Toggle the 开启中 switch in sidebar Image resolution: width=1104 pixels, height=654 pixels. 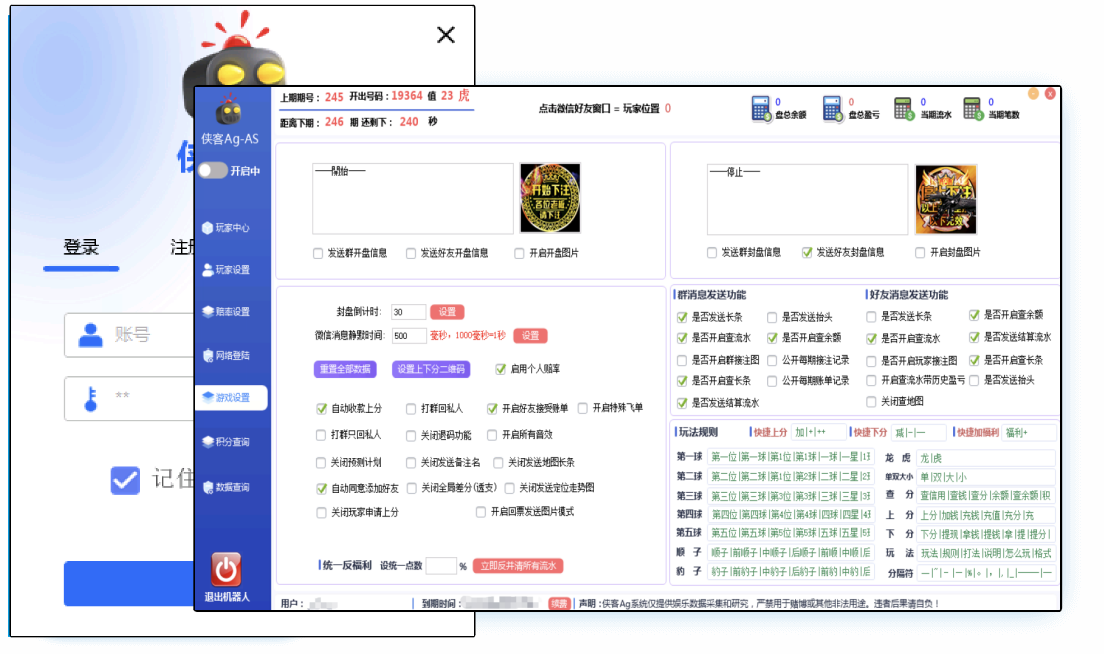click(212, 171)
